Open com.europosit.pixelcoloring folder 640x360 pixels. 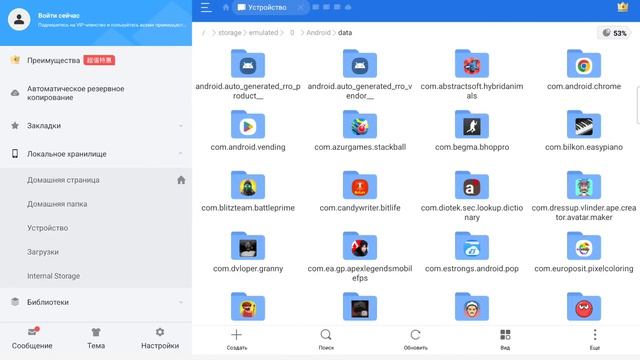(584, 252)
